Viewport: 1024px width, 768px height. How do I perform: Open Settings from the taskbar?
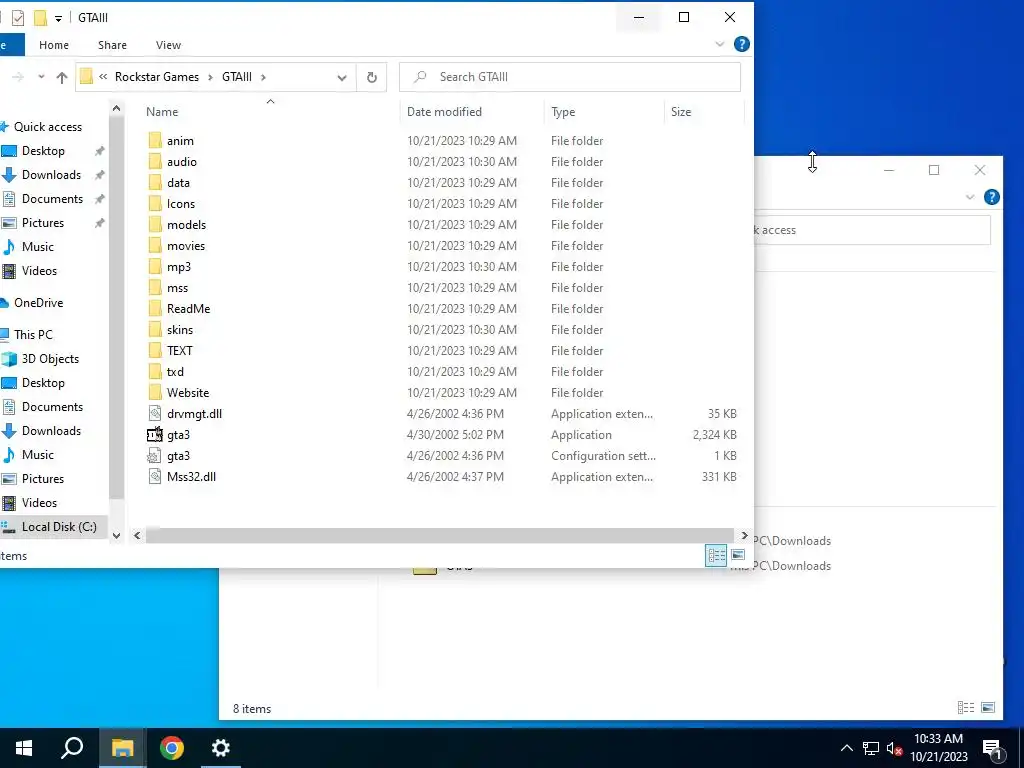(221, 748)
